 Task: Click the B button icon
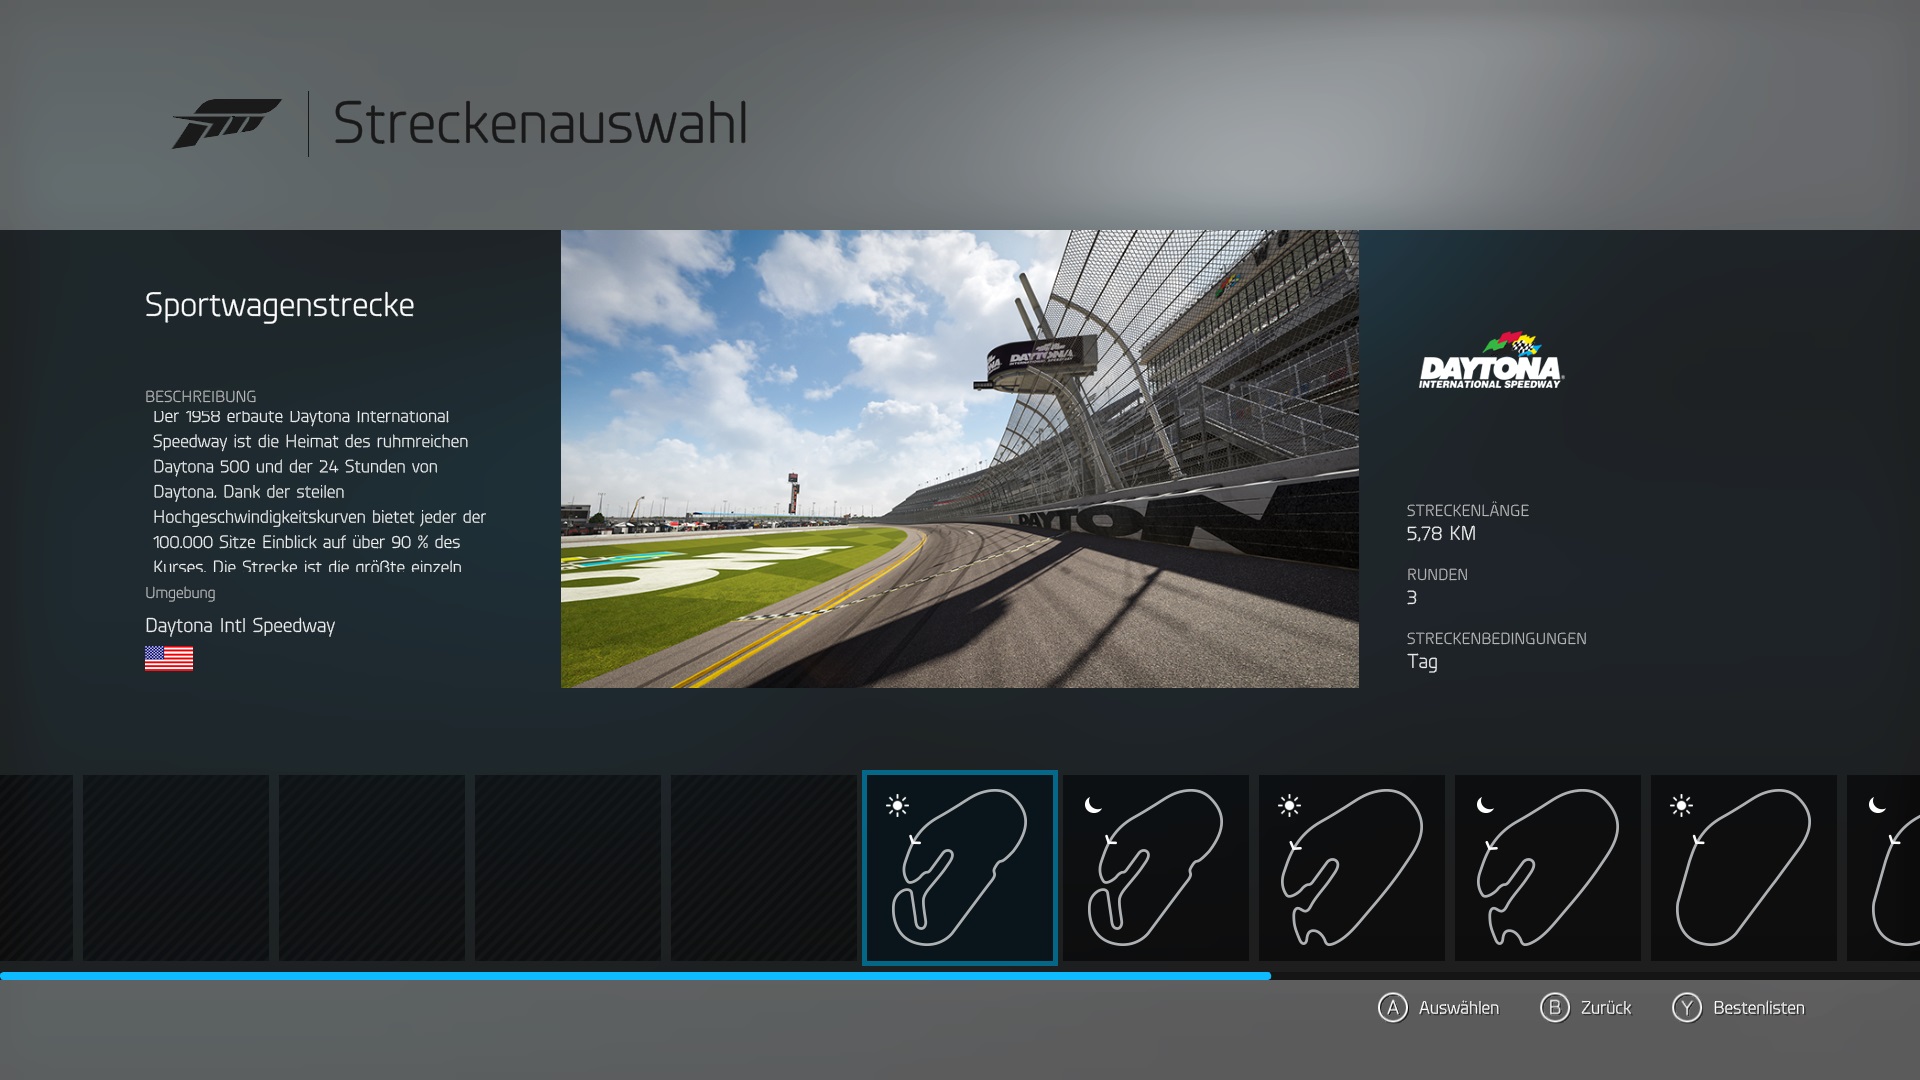coord(1554,1007)
